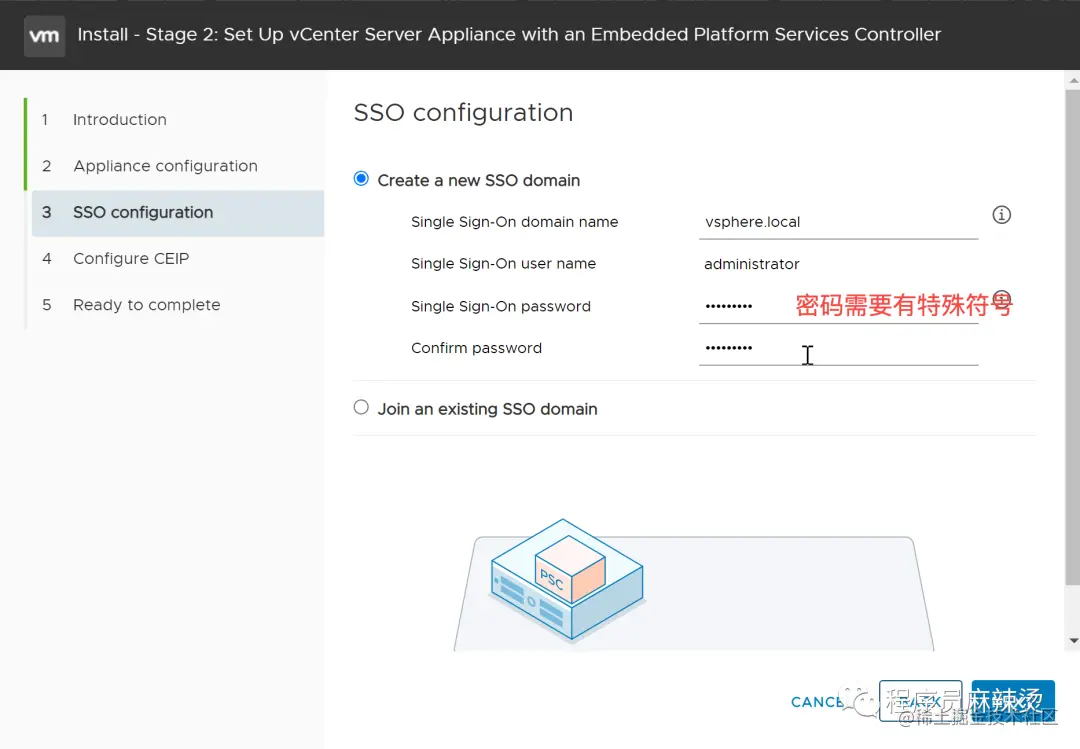Click the Single Sign-On user name label
The height and width of the screenshot is (749, 1080).
point(503,264)
